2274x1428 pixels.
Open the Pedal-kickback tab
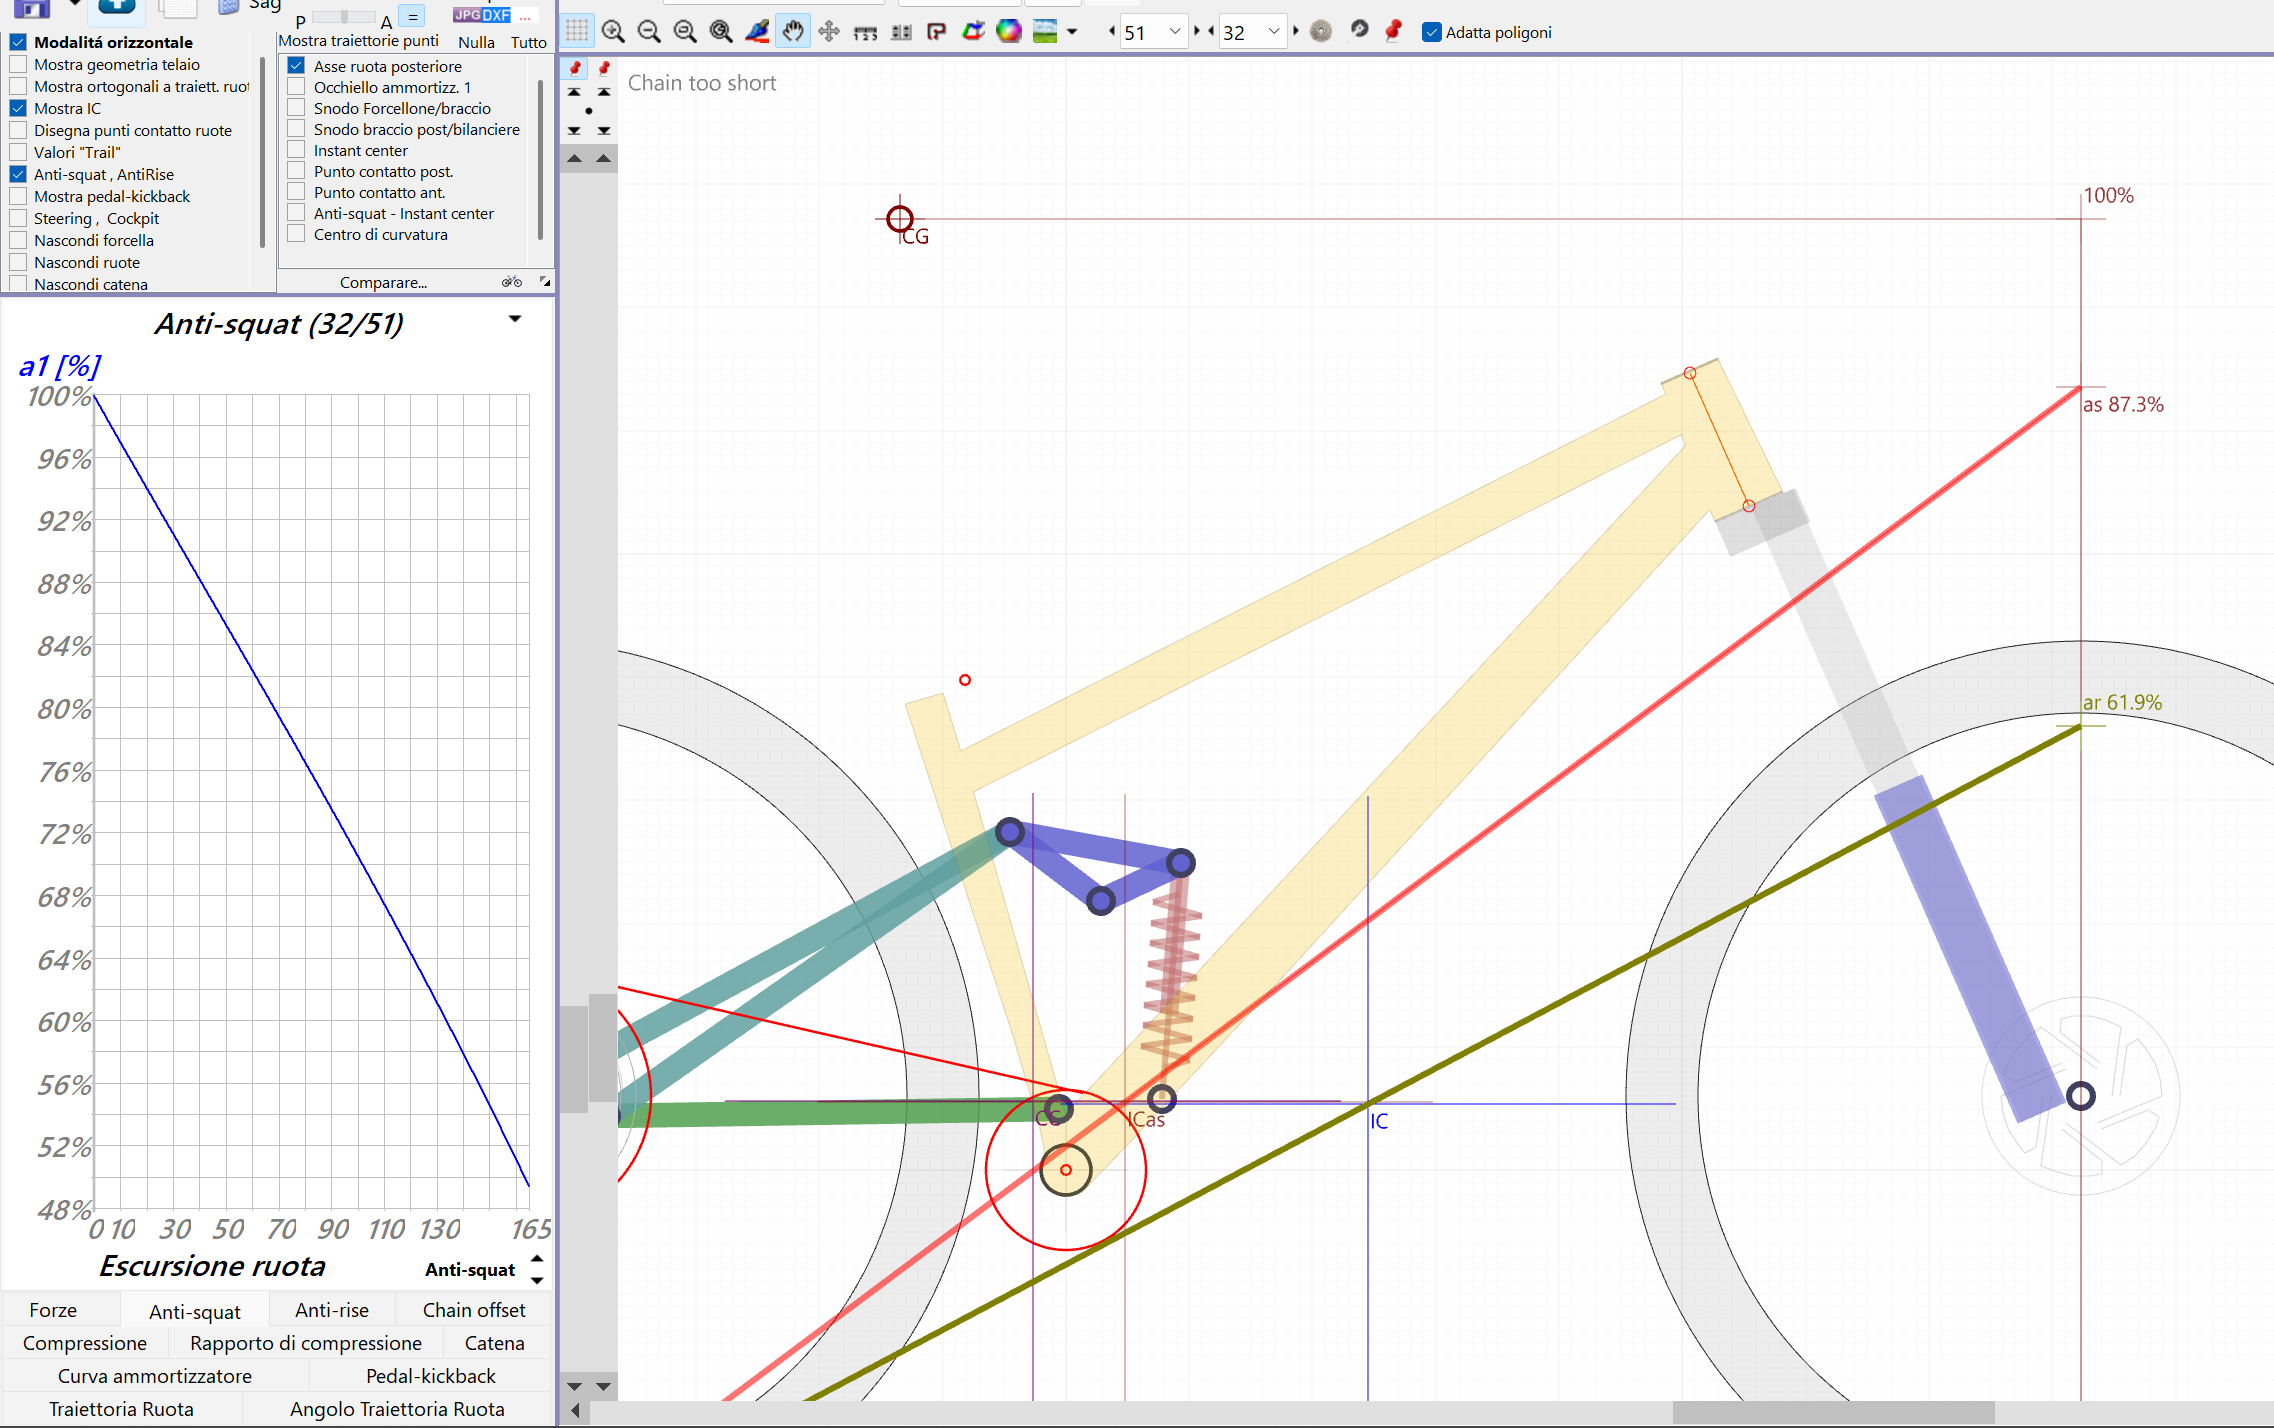[431, 1376]
